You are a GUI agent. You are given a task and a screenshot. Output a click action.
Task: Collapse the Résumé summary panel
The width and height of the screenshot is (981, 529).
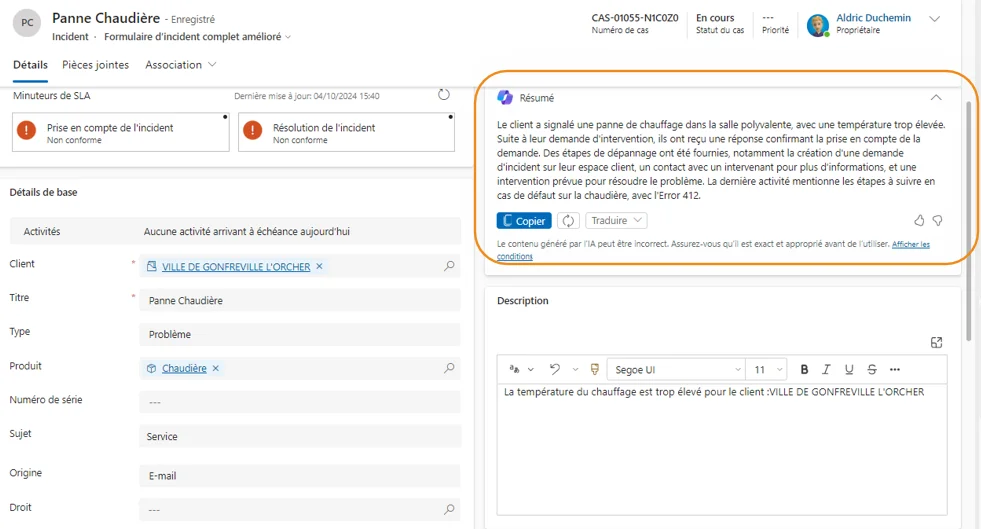click(x=936, y=98)
